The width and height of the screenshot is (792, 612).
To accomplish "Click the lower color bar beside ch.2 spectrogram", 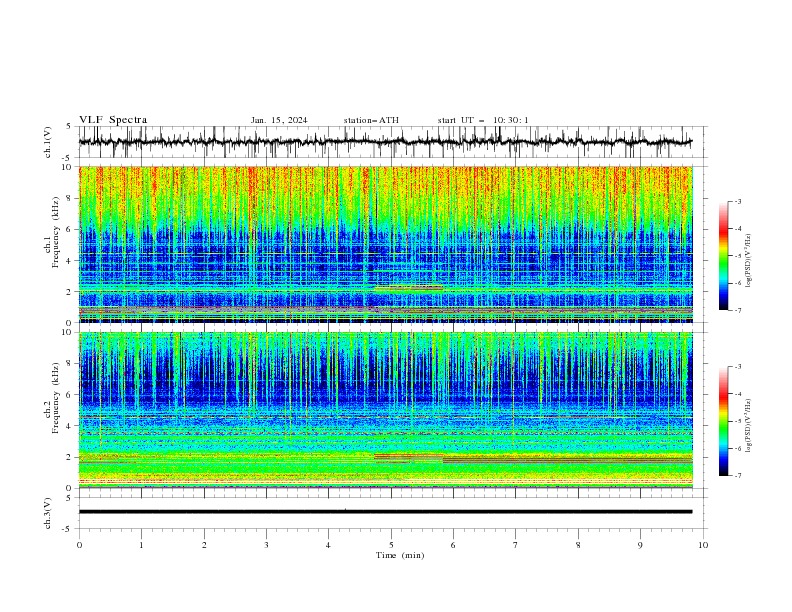I will click(x=724, y=421).
